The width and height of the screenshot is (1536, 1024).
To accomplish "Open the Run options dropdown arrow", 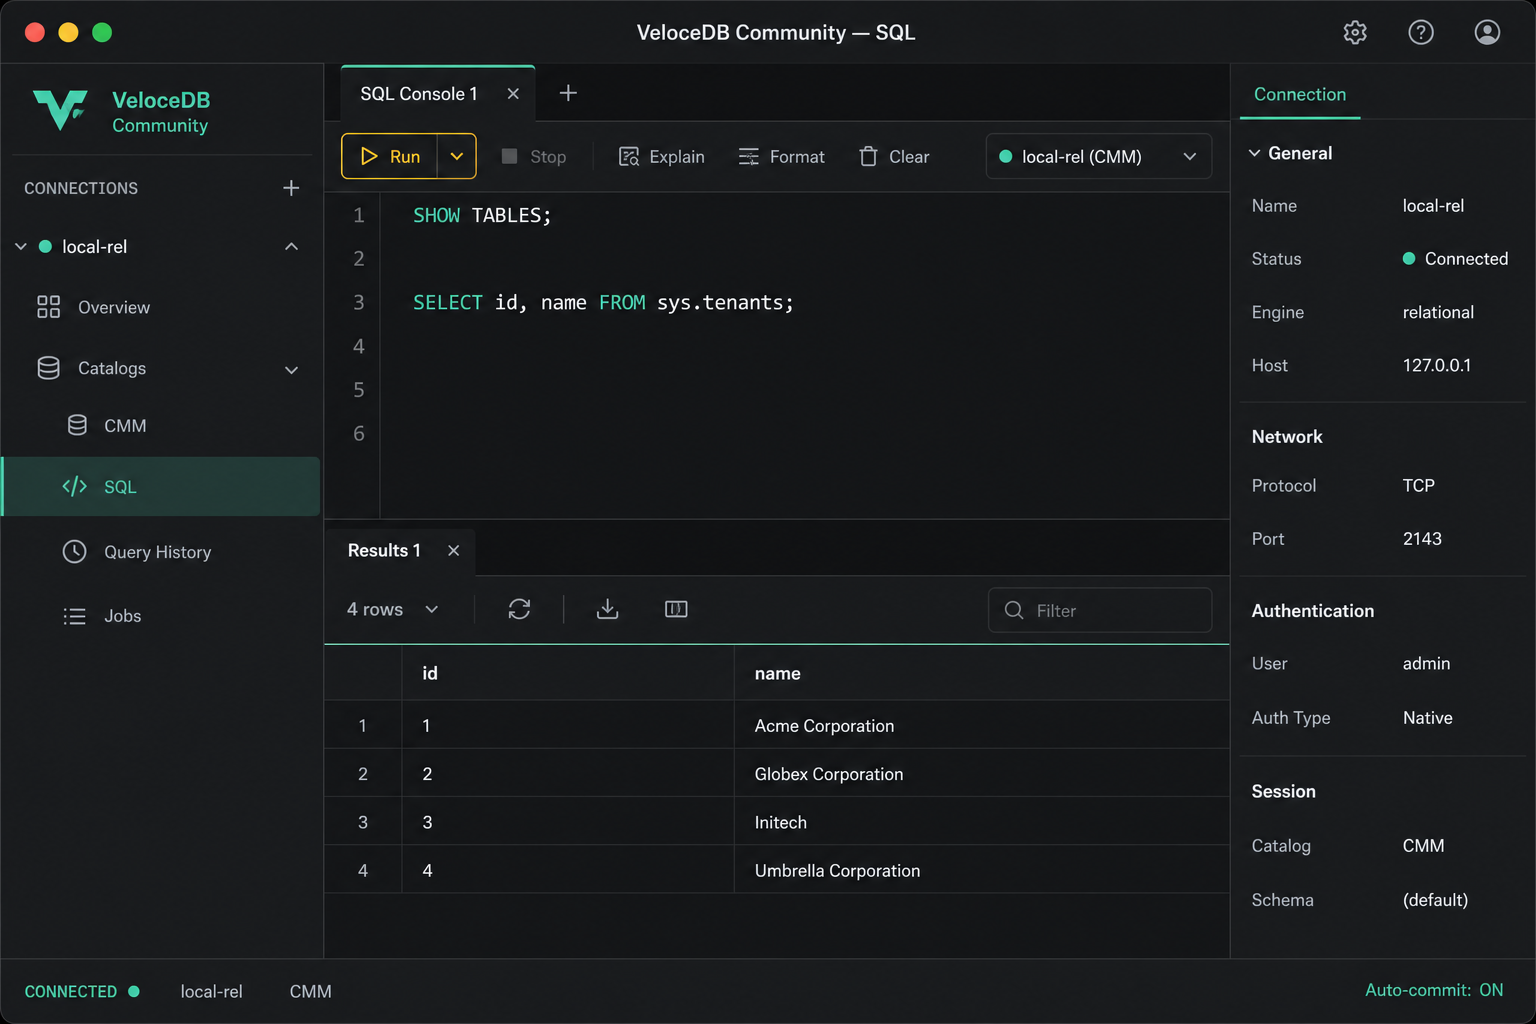I will (457, 156).
